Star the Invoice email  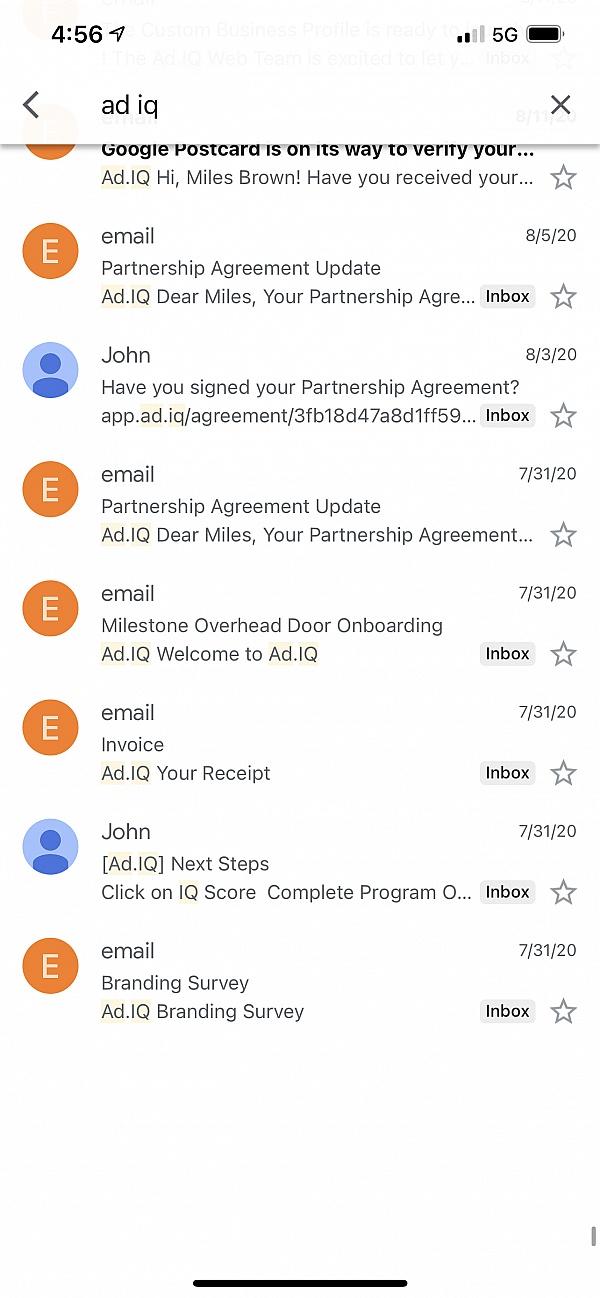564,773
